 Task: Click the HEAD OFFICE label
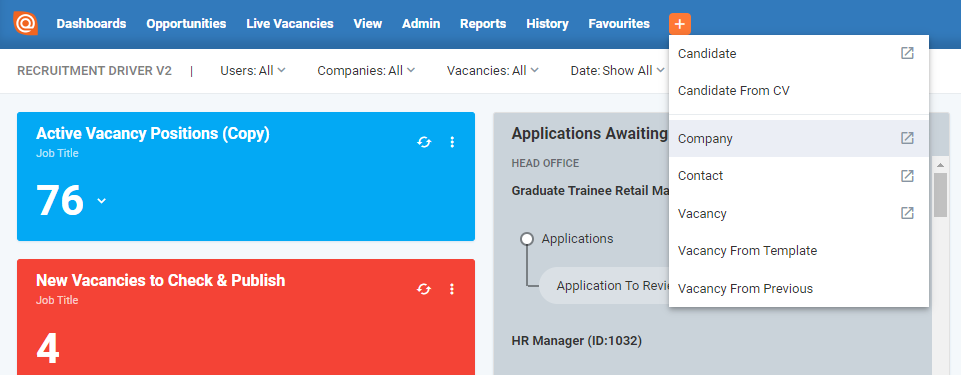(x=545, y=164)
